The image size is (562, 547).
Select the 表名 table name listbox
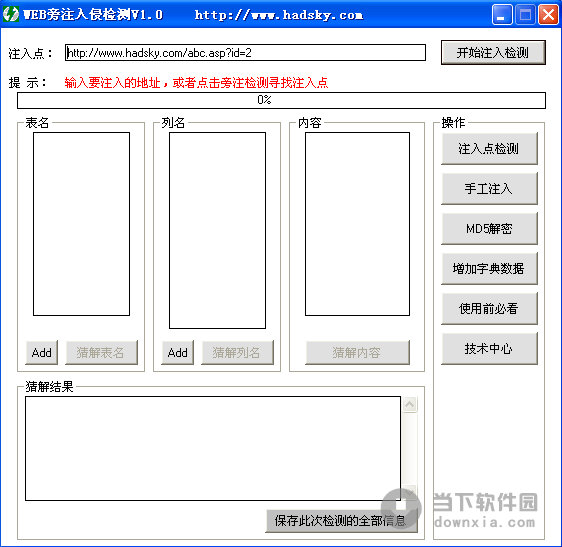coord(81,224)
